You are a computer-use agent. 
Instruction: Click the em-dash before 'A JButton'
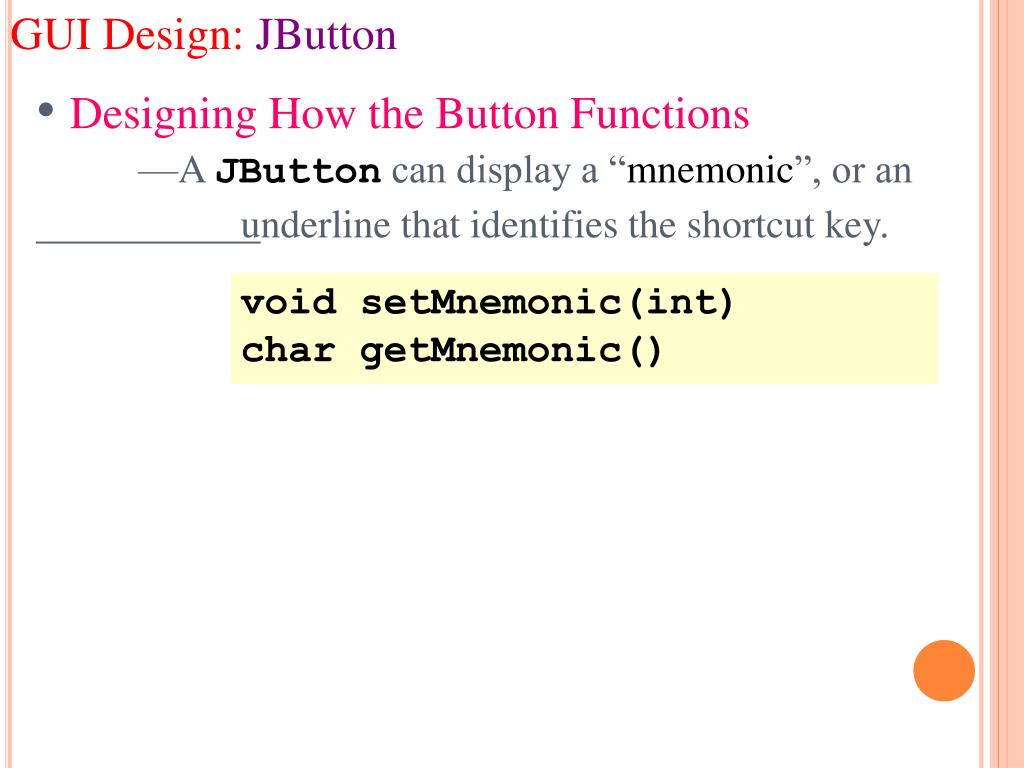pos(157,172)
